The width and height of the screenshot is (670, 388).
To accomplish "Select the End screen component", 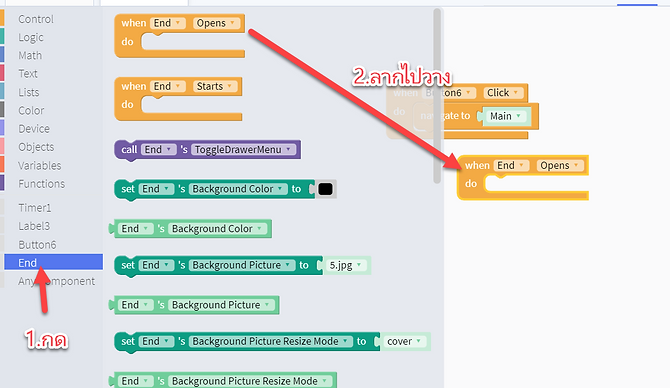I will pyautogui.click(x=53, y=262).
